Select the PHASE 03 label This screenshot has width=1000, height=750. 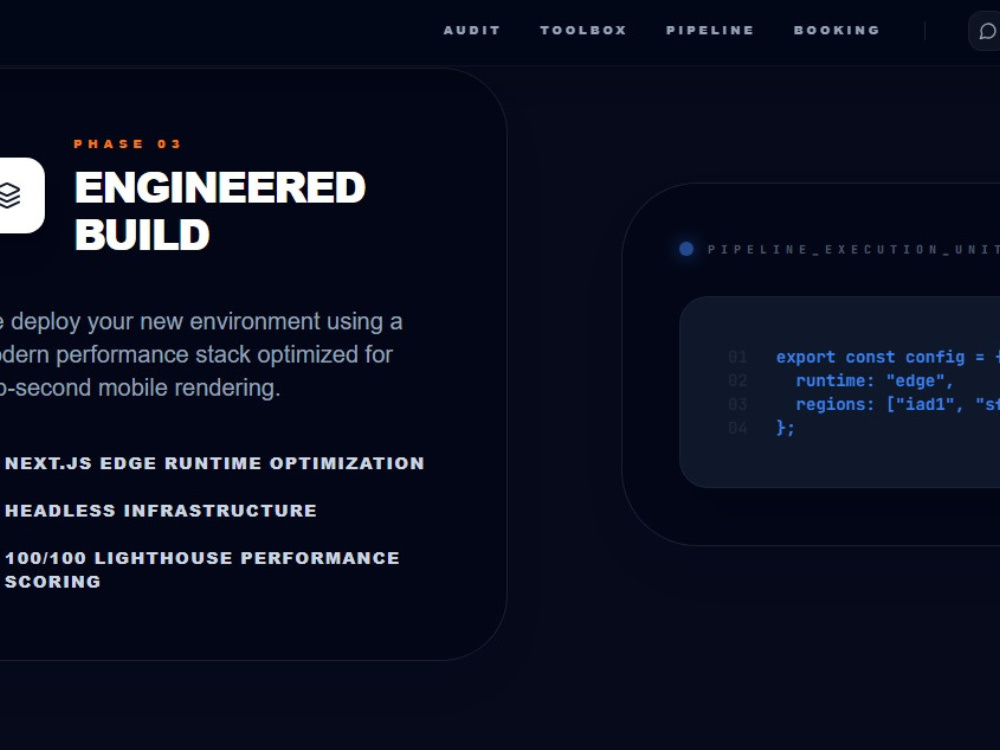point(128,144)
